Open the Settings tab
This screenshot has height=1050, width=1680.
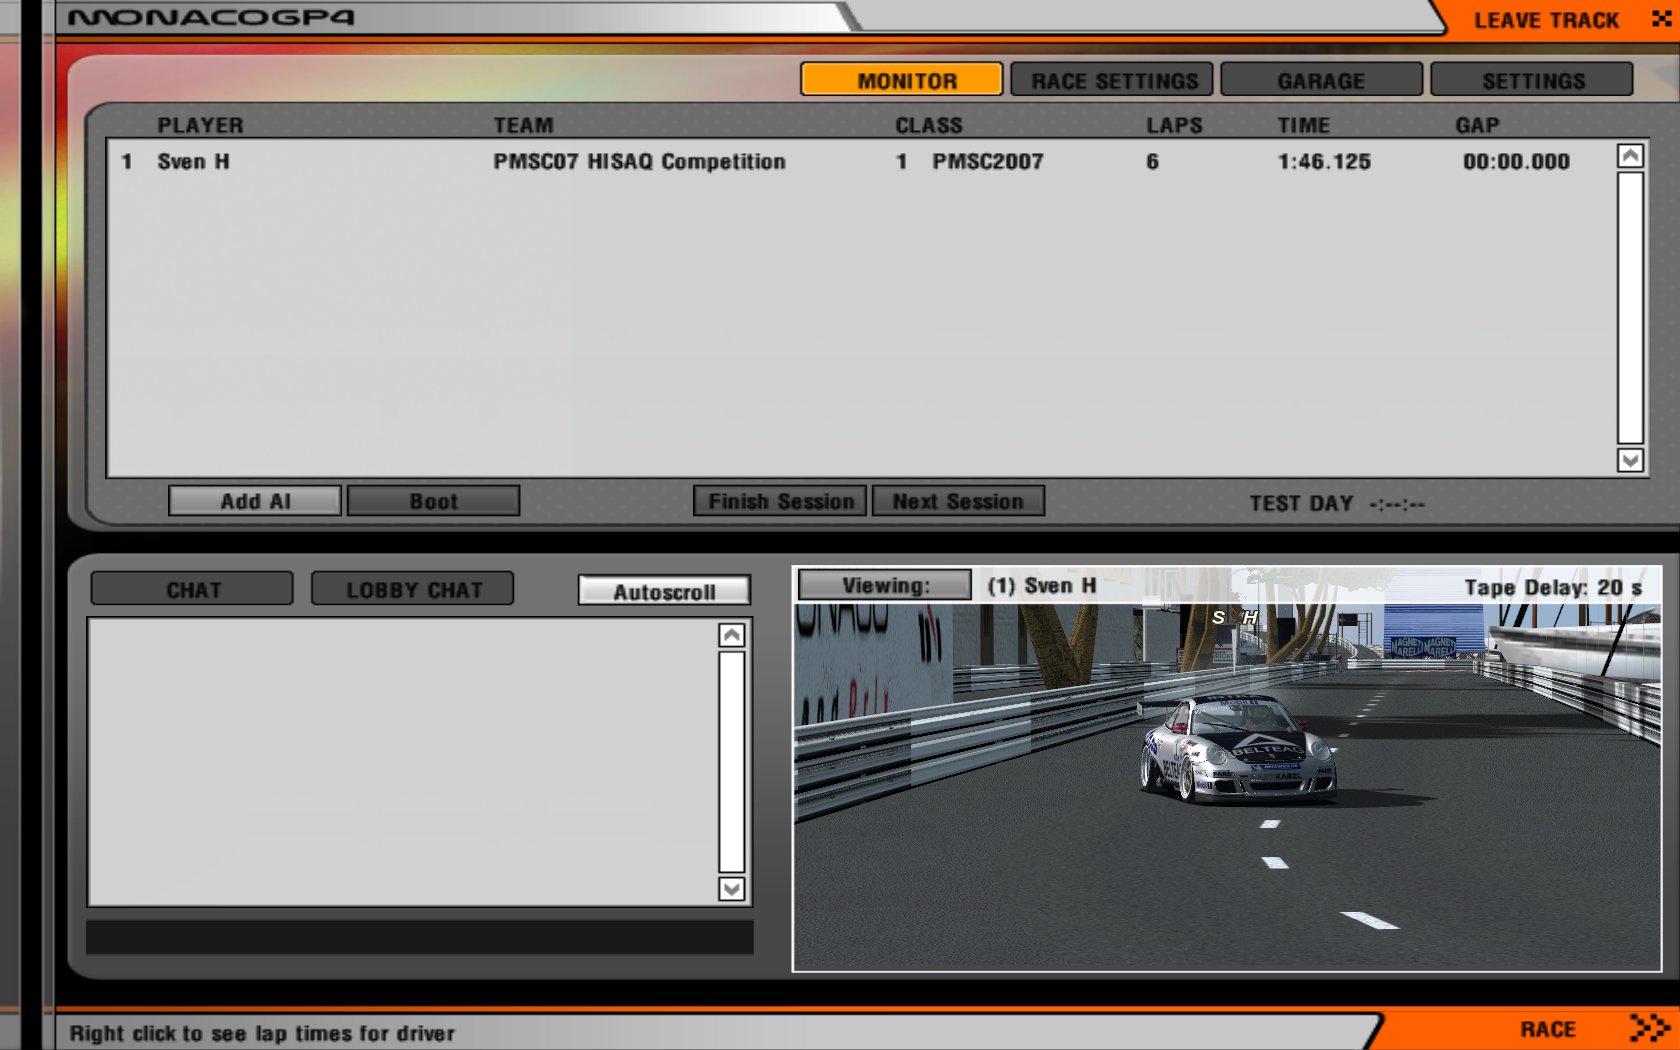pyautogui.click(x=1532, y=80)
